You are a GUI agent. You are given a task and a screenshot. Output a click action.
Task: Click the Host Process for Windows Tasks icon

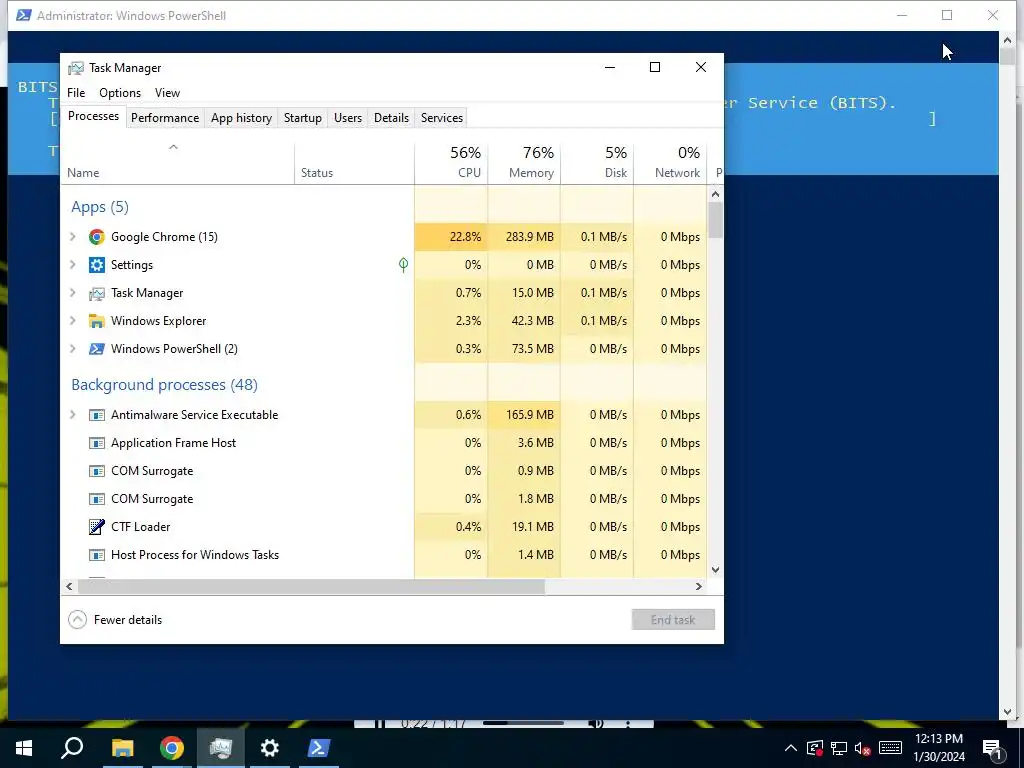[x=97, y=555]
